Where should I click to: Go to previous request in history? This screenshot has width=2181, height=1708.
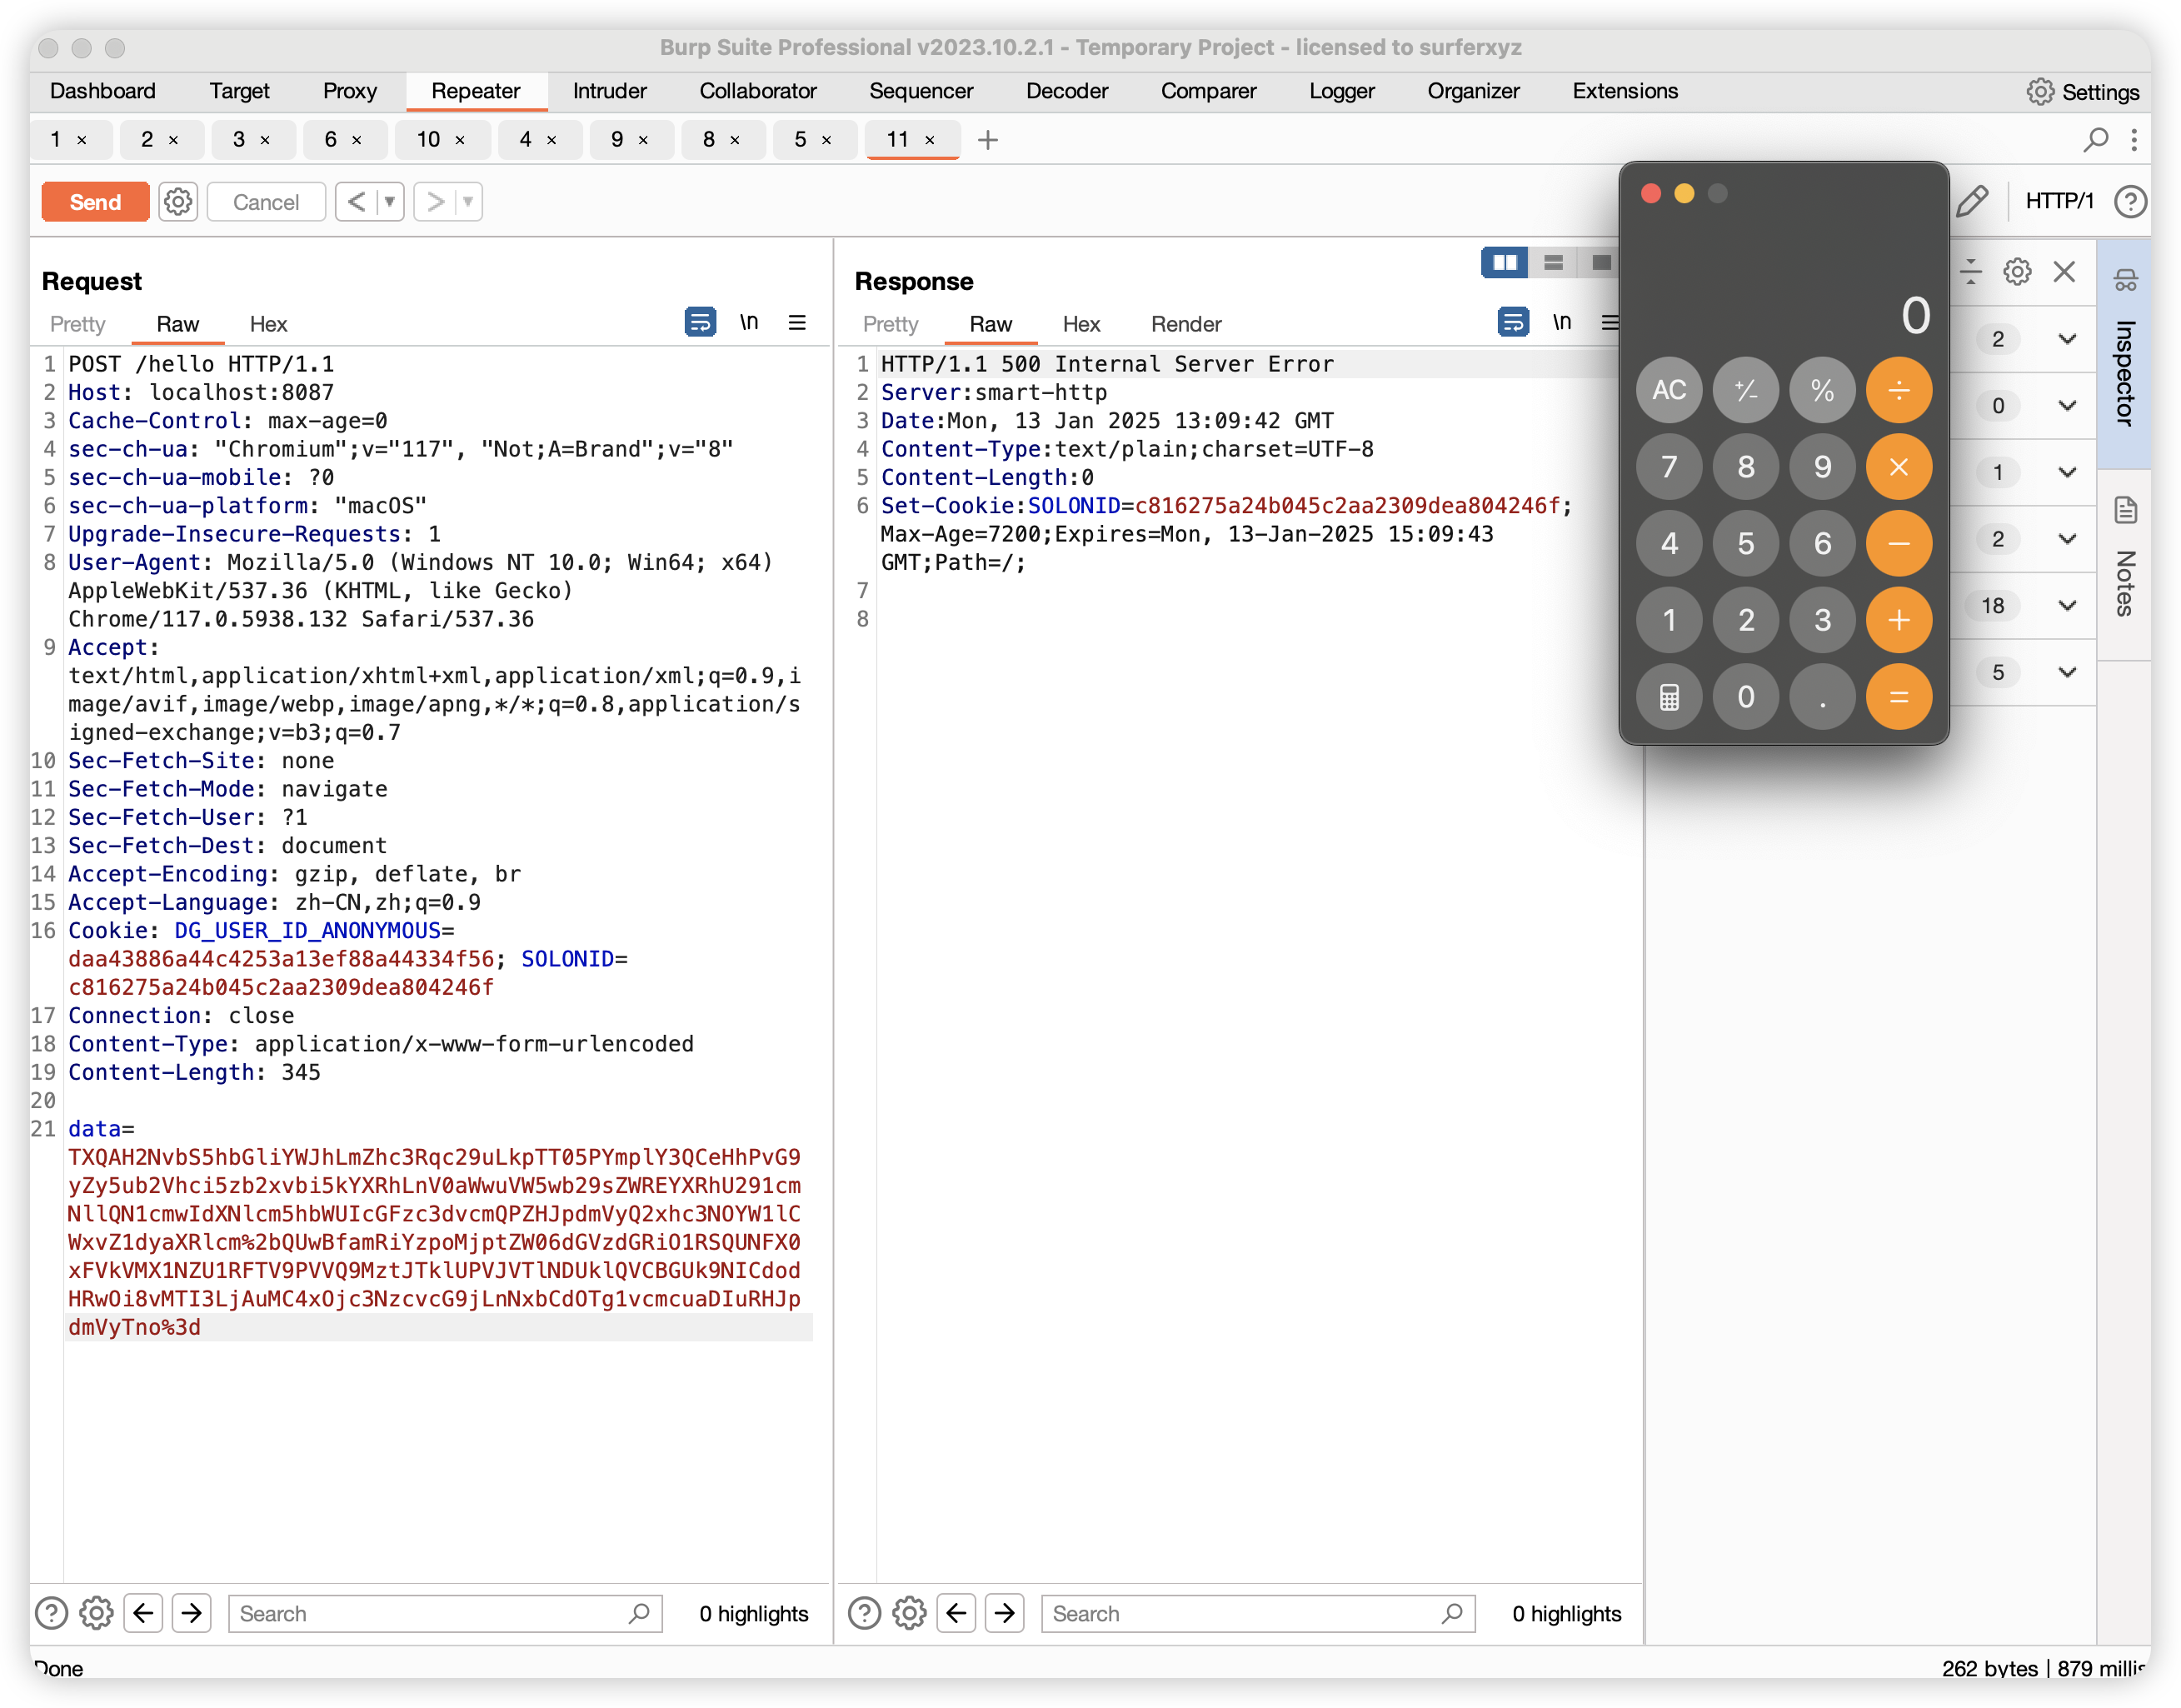click(x=355, y=202)
